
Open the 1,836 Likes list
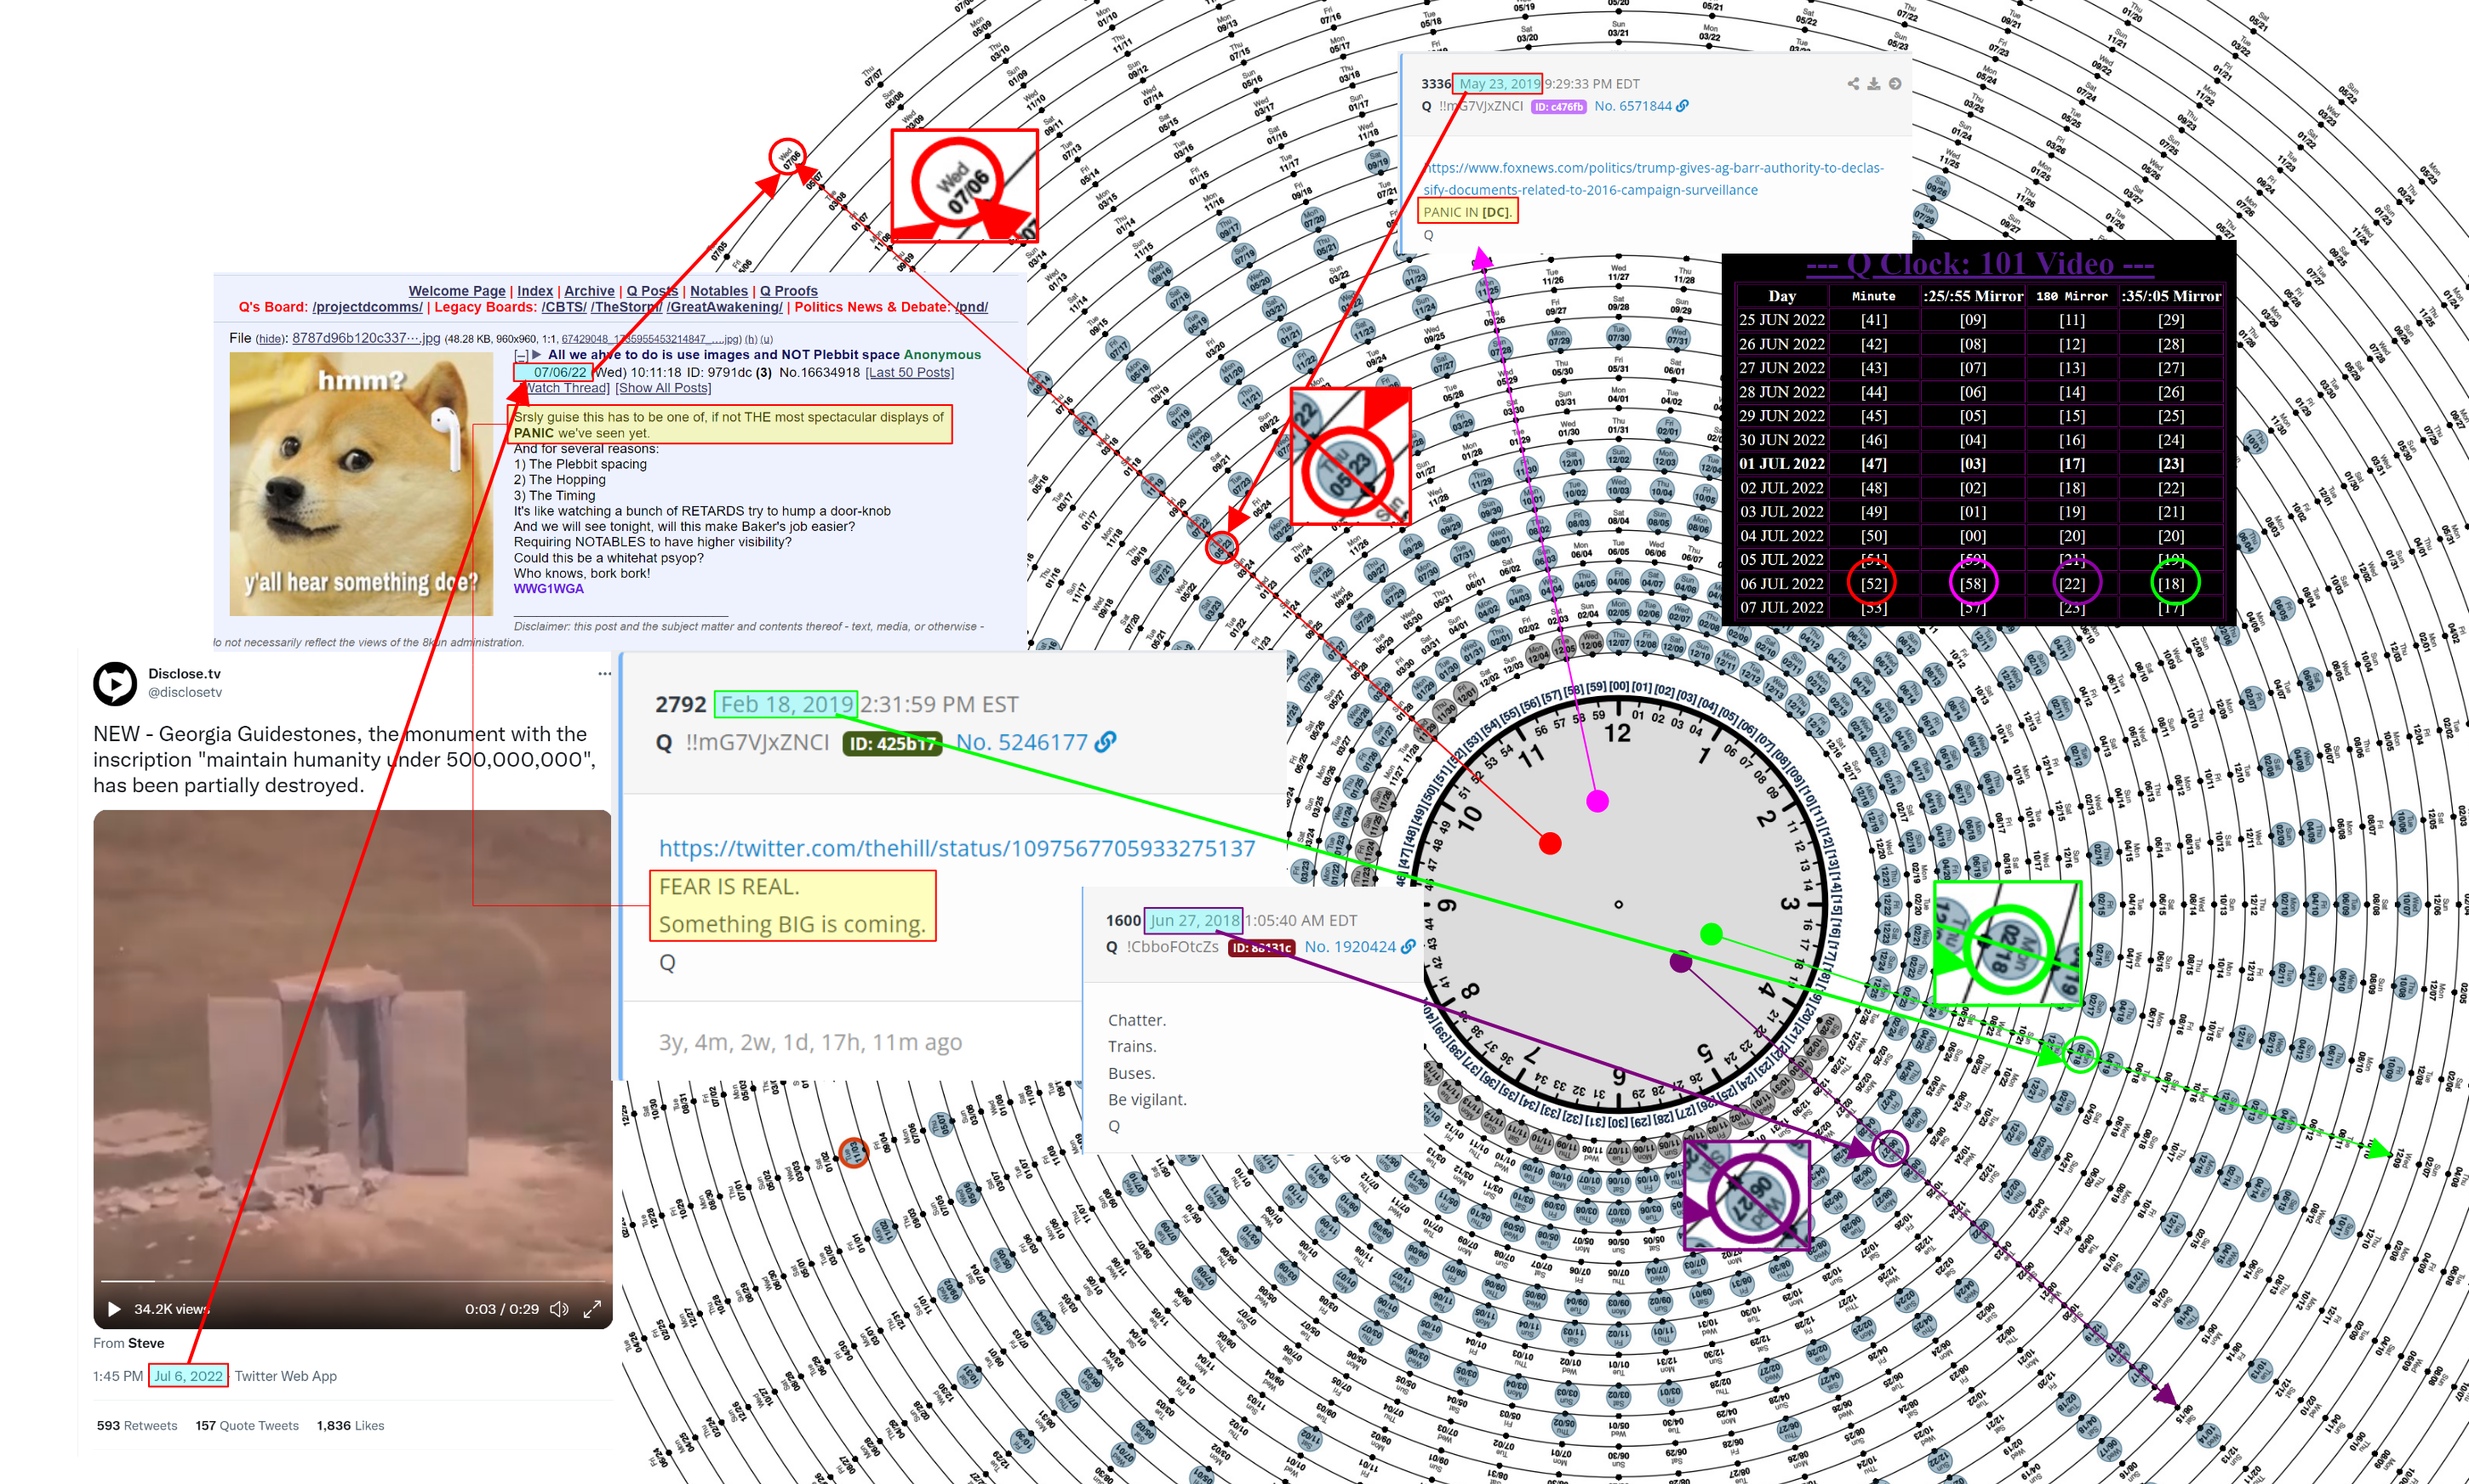[x=350, y=1426]
